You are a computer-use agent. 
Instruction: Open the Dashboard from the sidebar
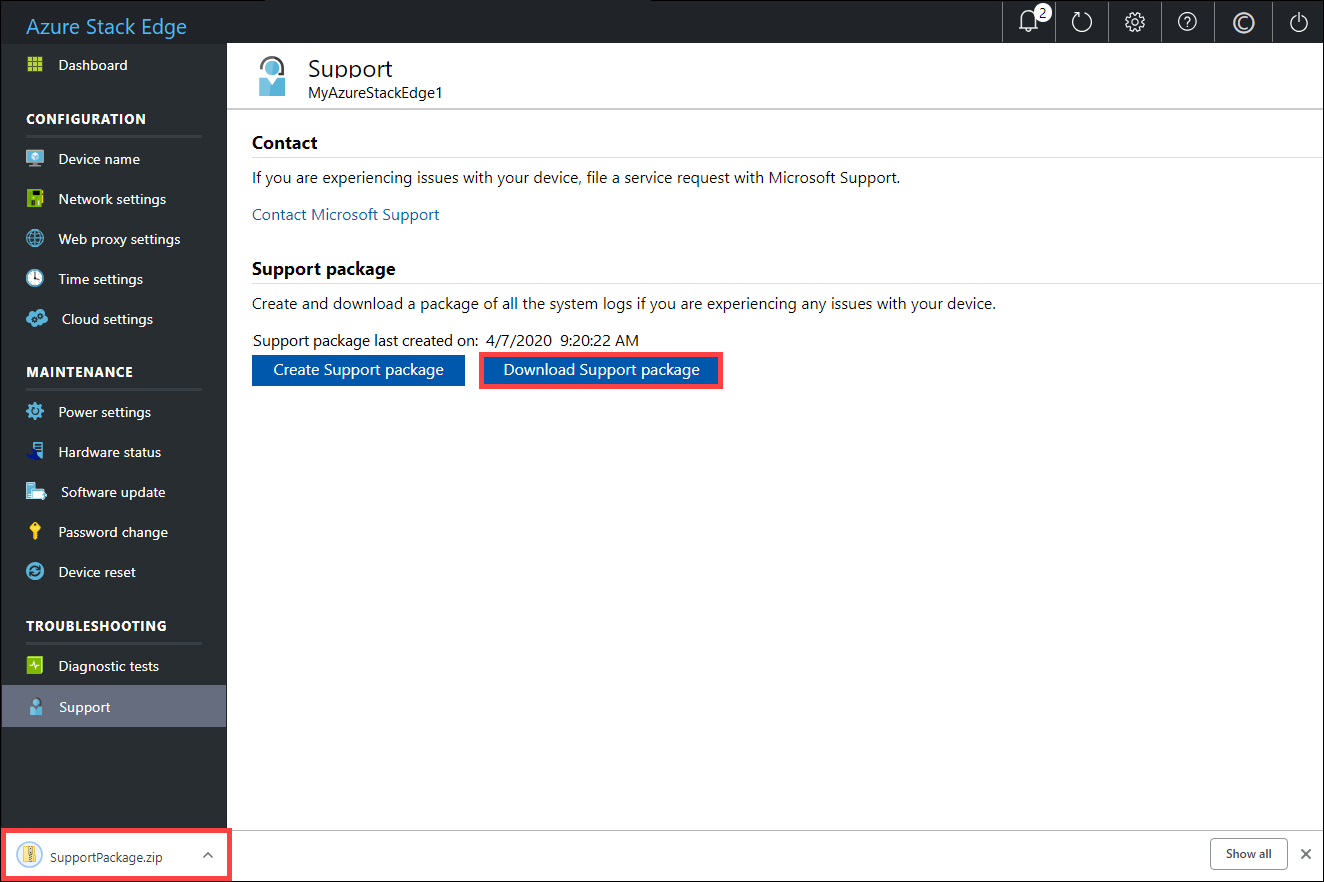(37, 64)
